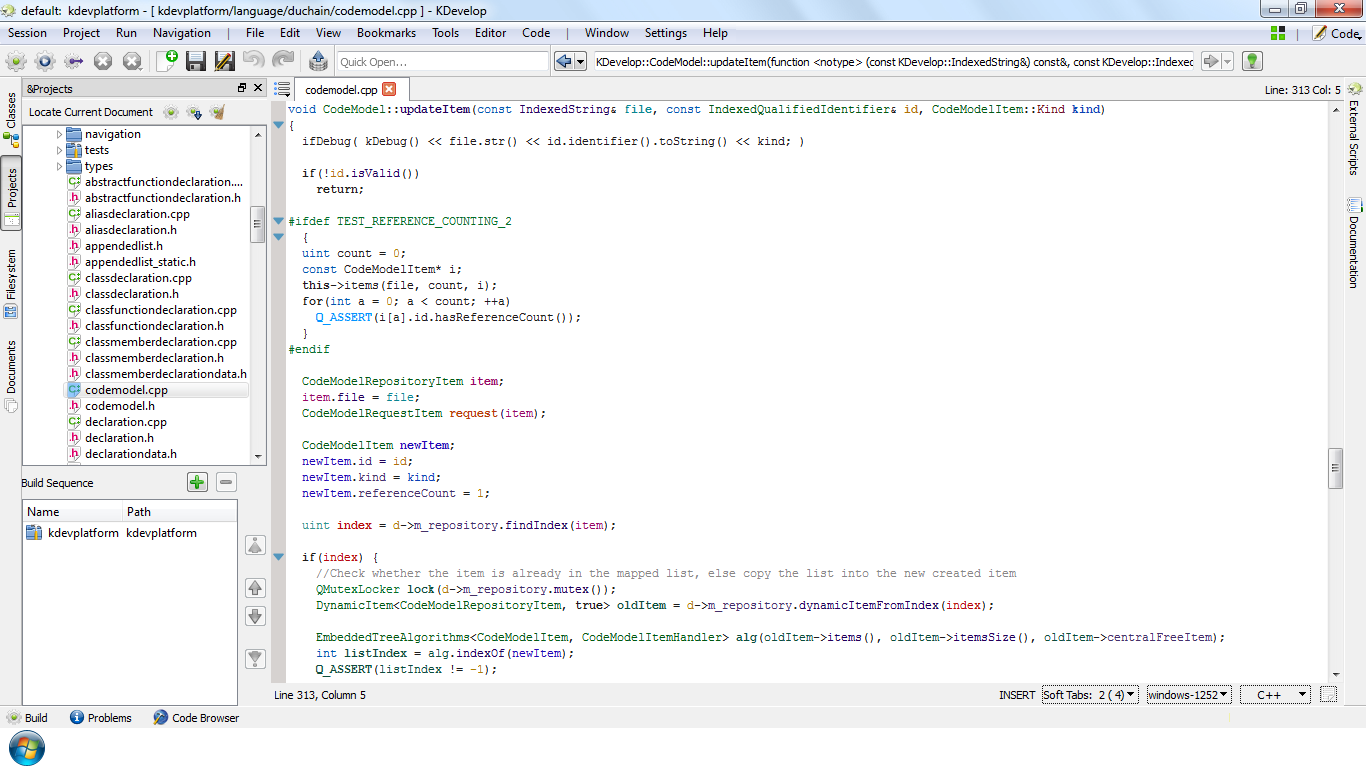Expand the navigation folder in project tree
The height and width of the screenshot is (767, 1366).
pyautogui.click(x=60, y=134)
